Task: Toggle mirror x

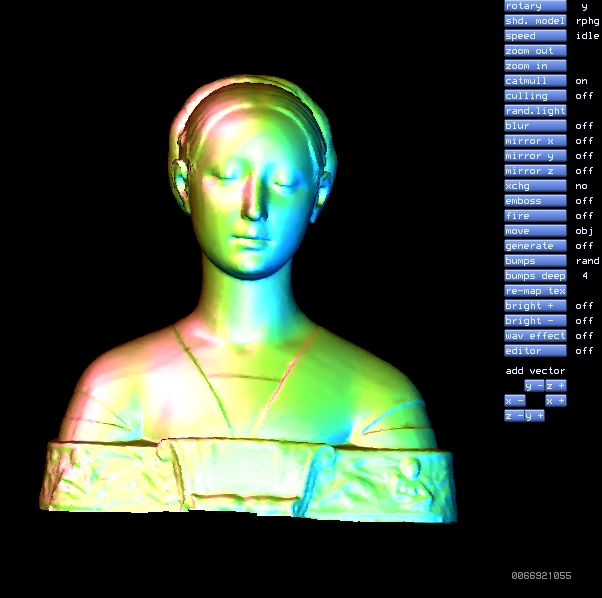Action: (535, 141)
